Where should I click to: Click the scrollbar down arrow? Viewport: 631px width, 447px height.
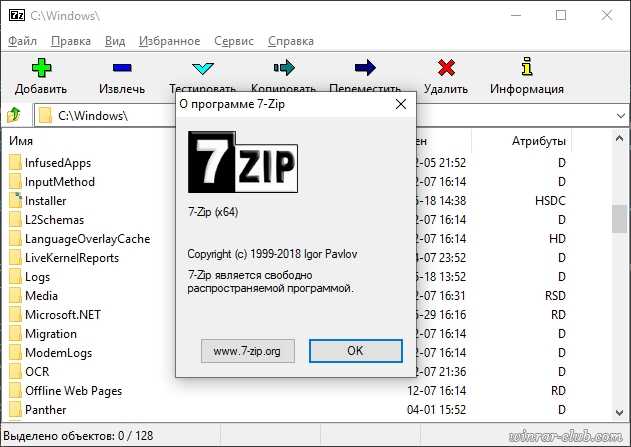coord(620,412)
